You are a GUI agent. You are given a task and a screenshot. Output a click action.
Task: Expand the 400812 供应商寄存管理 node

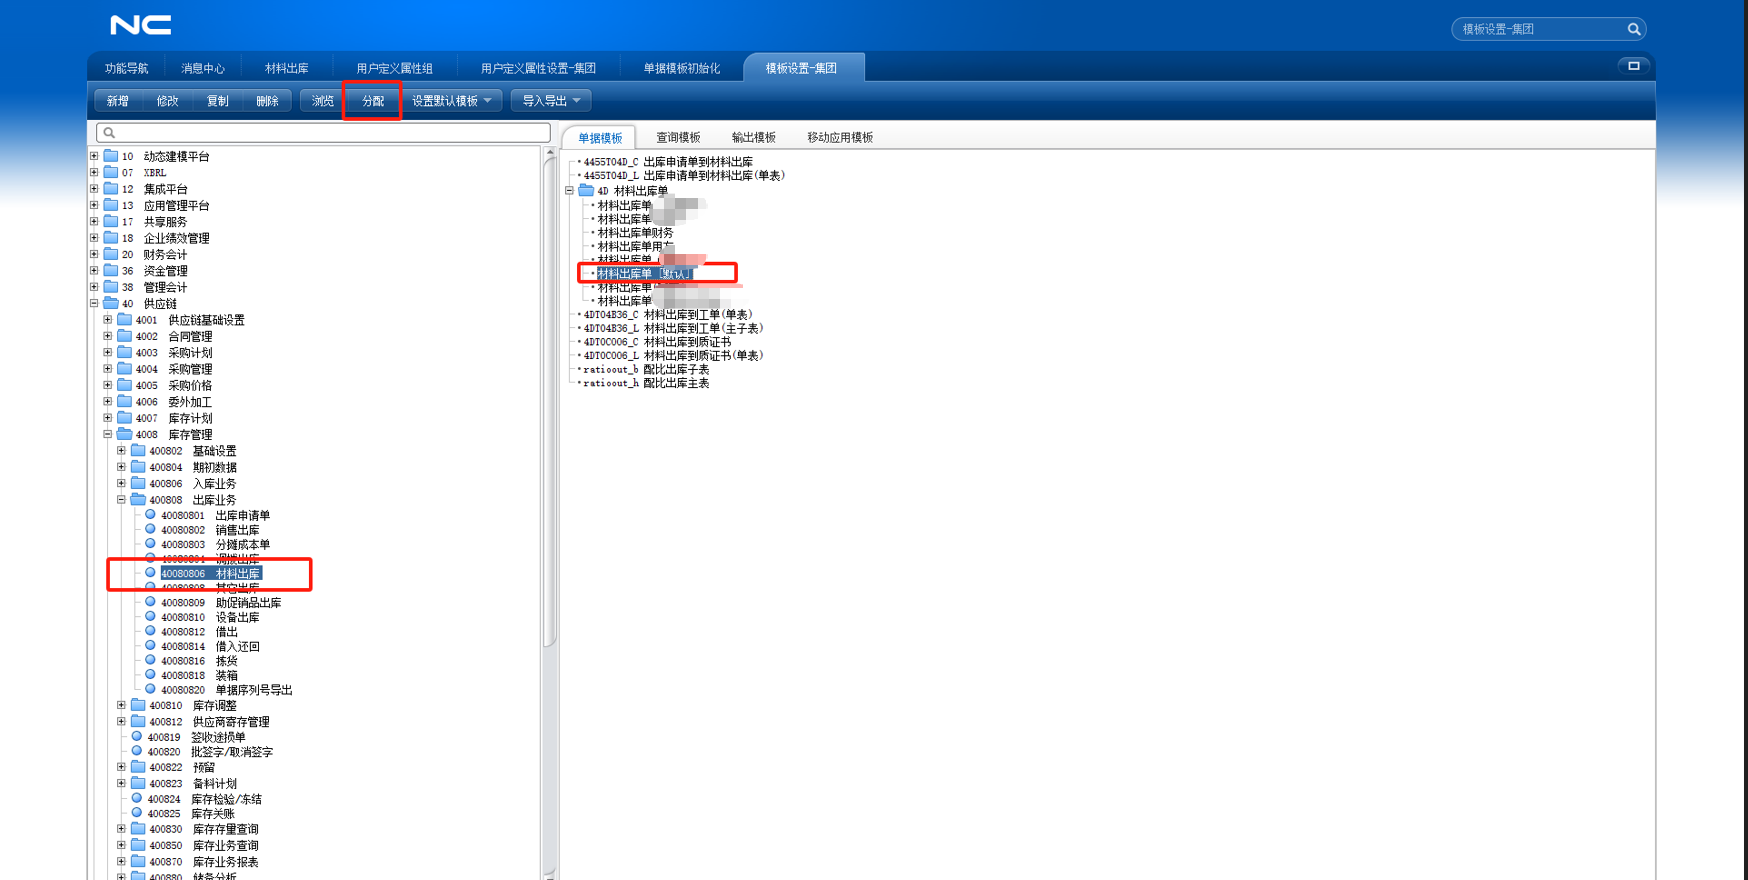(x=121, y=721)
